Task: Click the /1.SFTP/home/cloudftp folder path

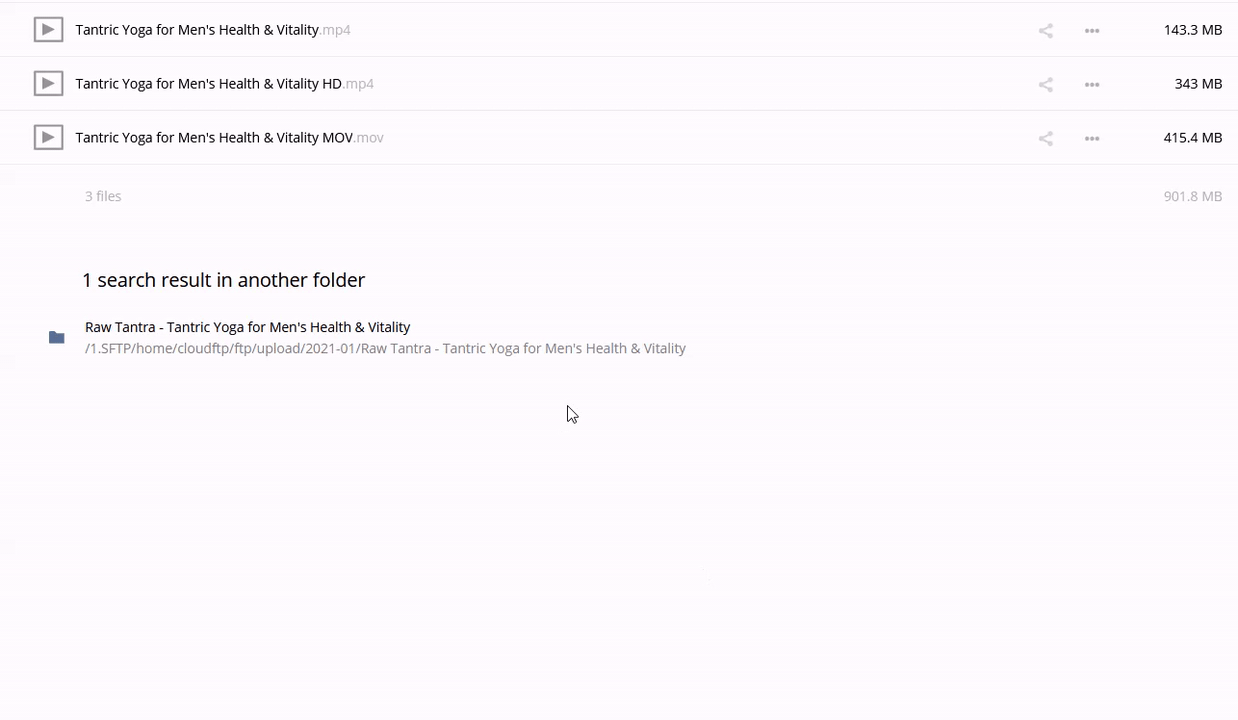Action: point(385,348)
